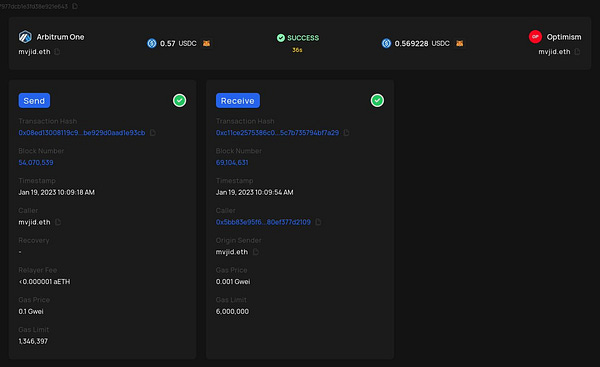This screenshot has height=367, width=600.
Task: Click mvjid.eth under Arbitrum One header
Action: pos(34,52)
